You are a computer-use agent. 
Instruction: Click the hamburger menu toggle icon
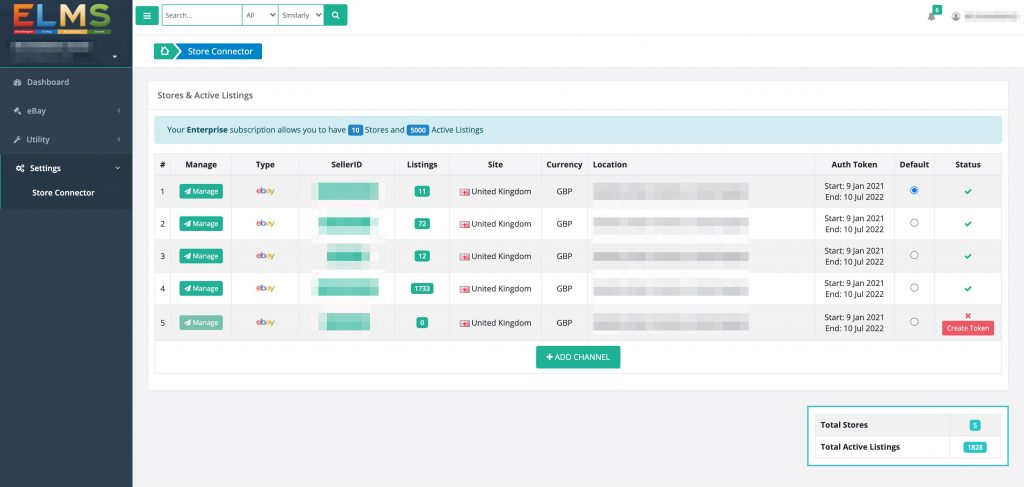point(147,15)
